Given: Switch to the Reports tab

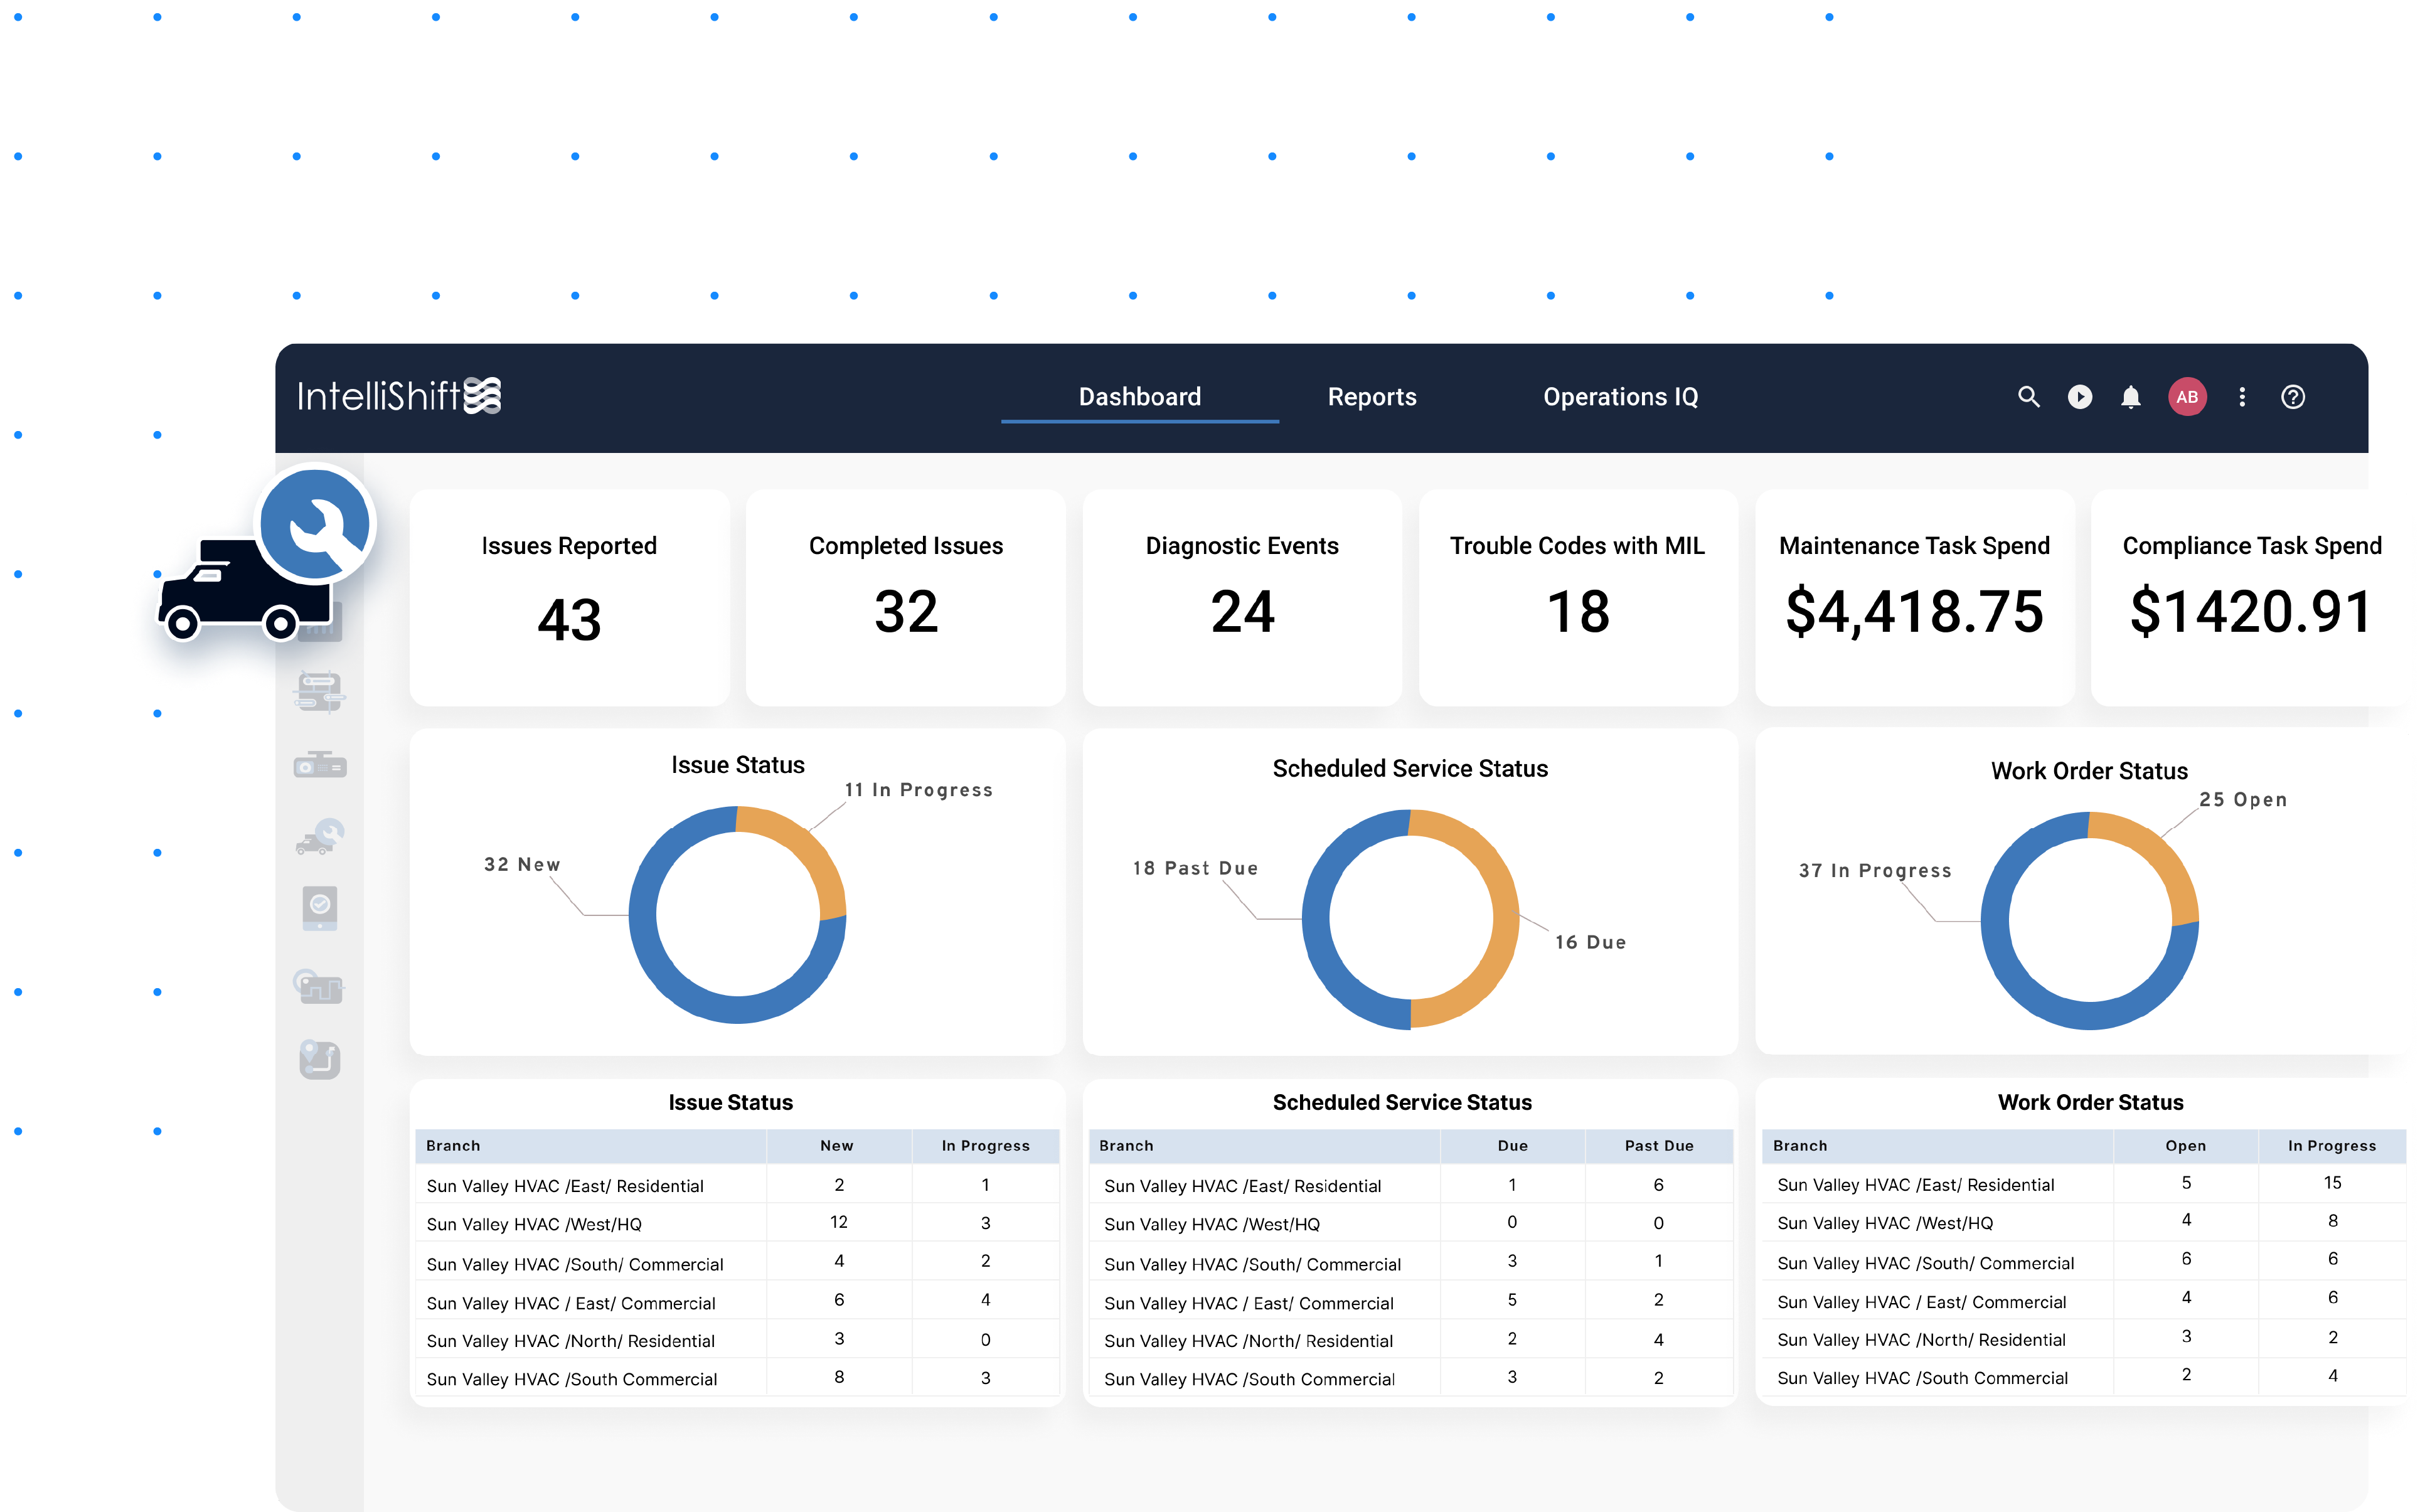Looking at the screenshot, I should (x=1371, y=397).
